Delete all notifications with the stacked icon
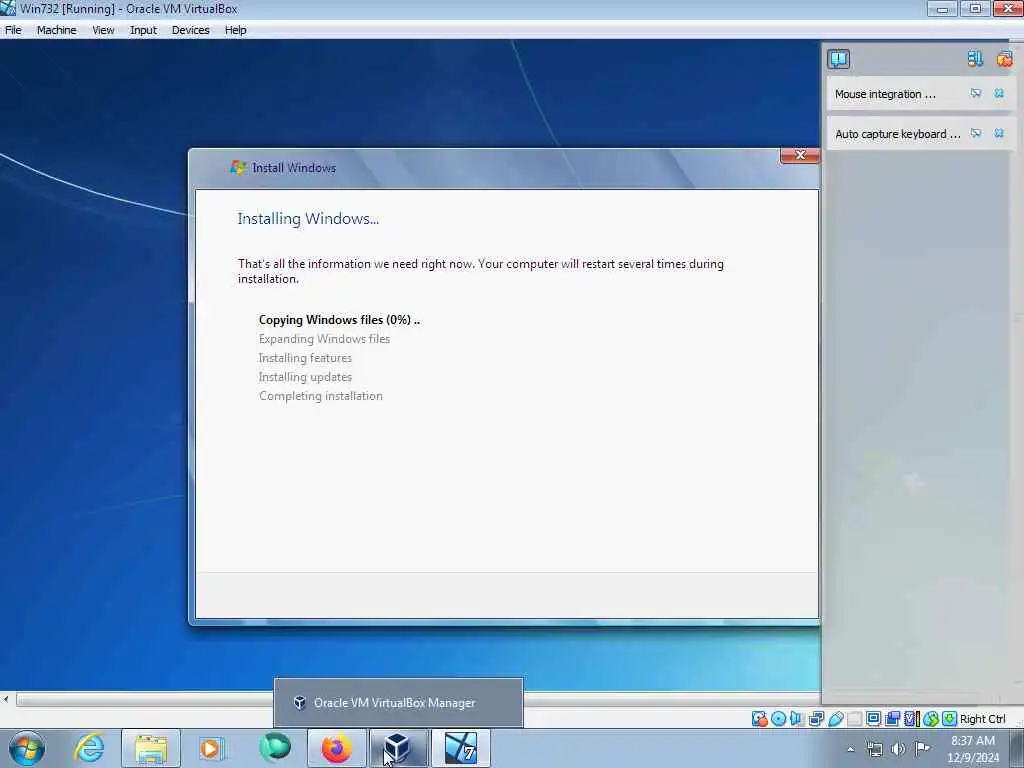The width and height of the screenshot is (1024, 768). click(x=1004, y=59)
